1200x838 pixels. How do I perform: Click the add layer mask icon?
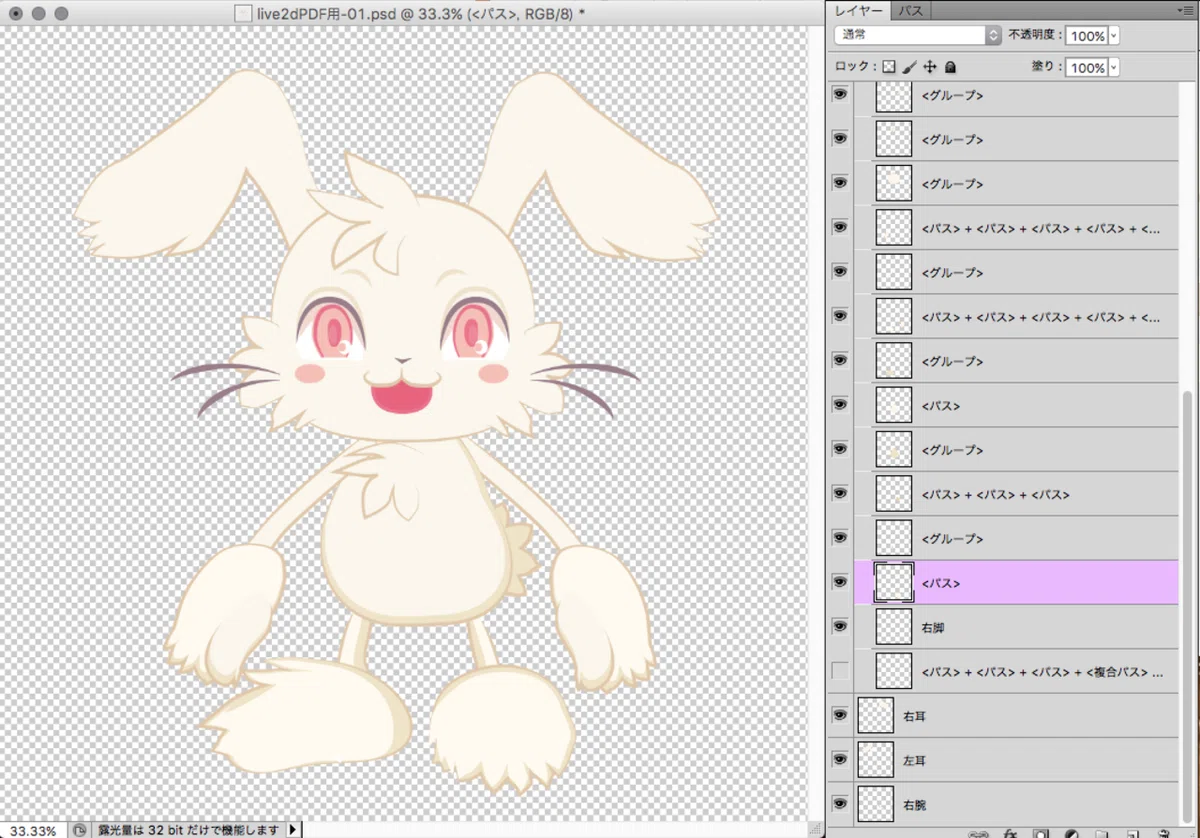(x=1041, y=833)
